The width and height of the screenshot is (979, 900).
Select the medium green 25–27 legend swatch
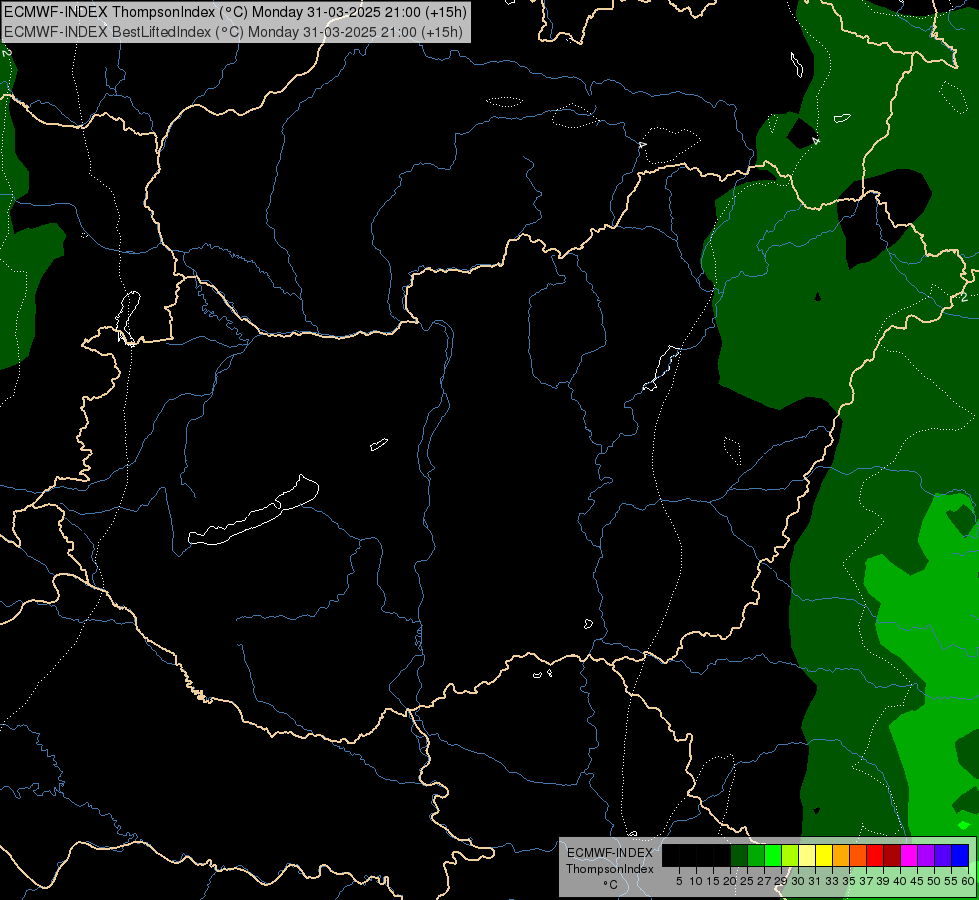point(756,855)
